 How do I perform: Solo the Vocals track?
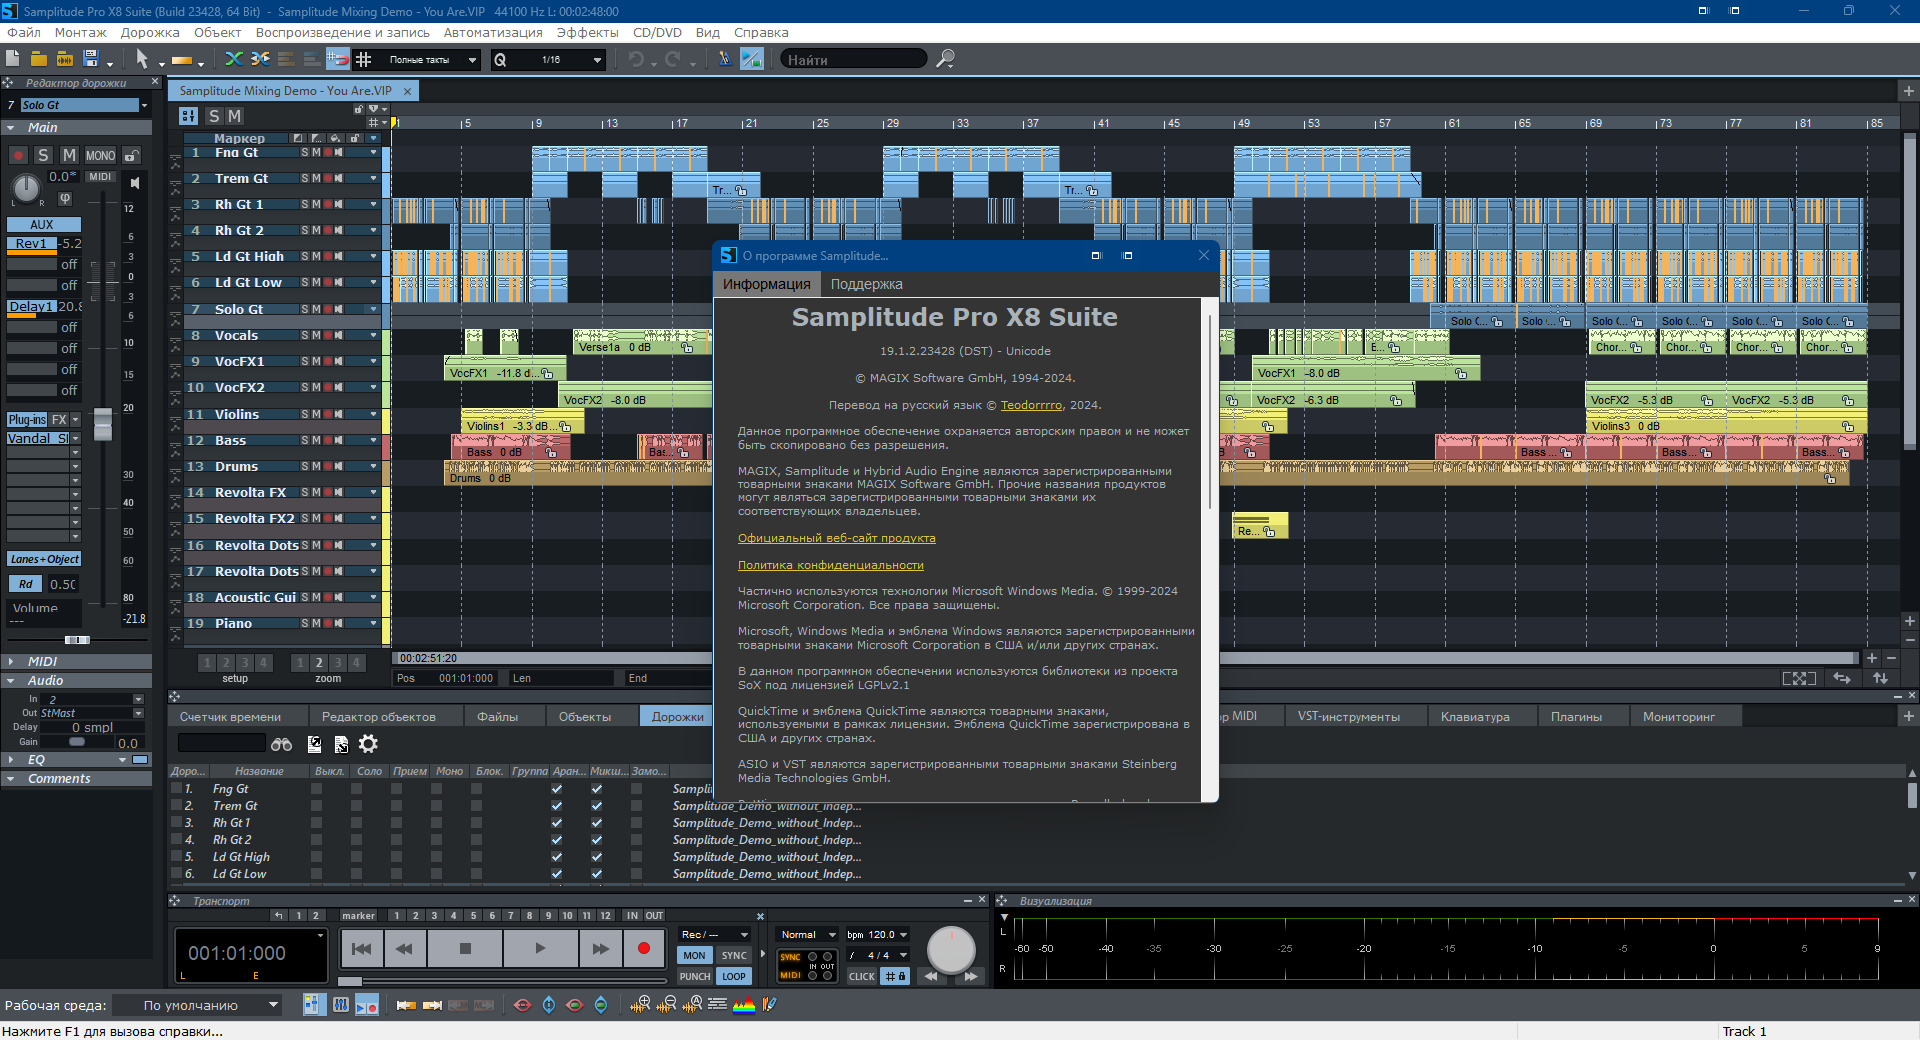pos(305,335)
